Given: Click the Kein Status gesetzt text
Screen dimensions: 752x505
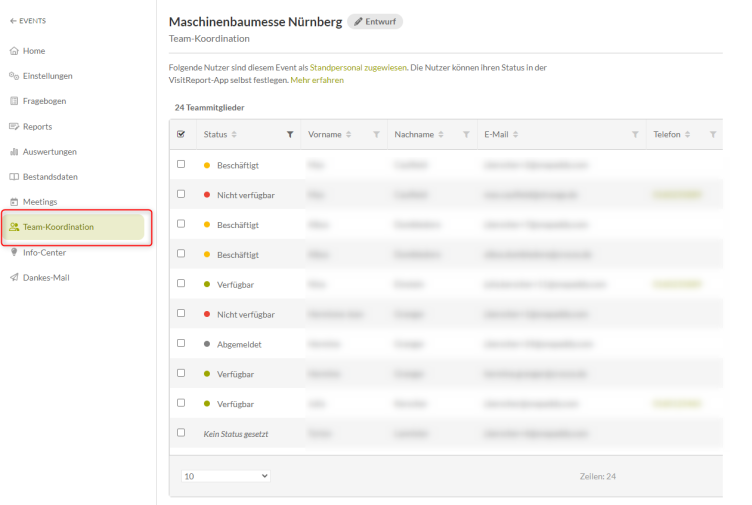Looking at the screenshot, I should click(236, 434).
